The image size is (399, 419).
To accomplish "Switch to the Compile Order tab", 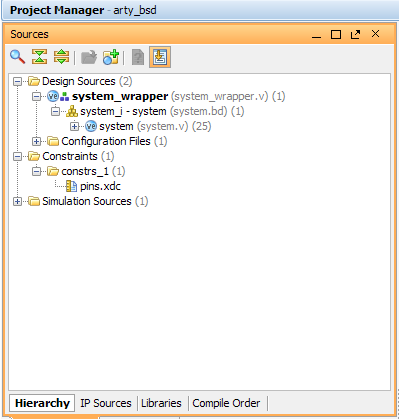I will (x=226, y=403).
